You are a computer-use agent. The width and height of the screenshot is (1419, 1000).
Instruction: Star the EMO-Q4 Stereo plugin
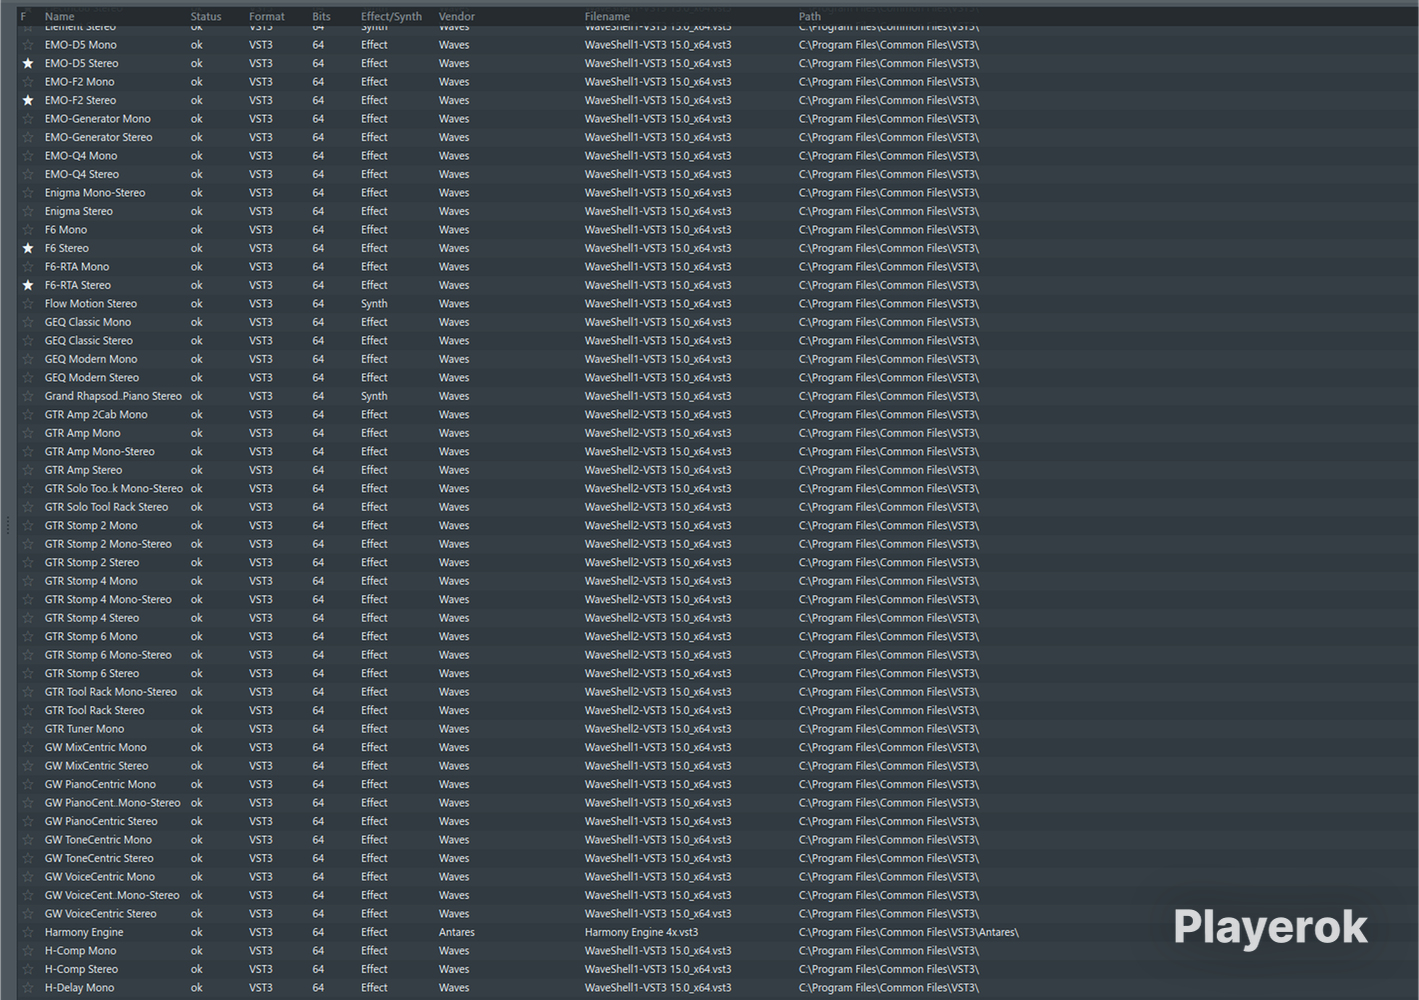coord(28,174)
